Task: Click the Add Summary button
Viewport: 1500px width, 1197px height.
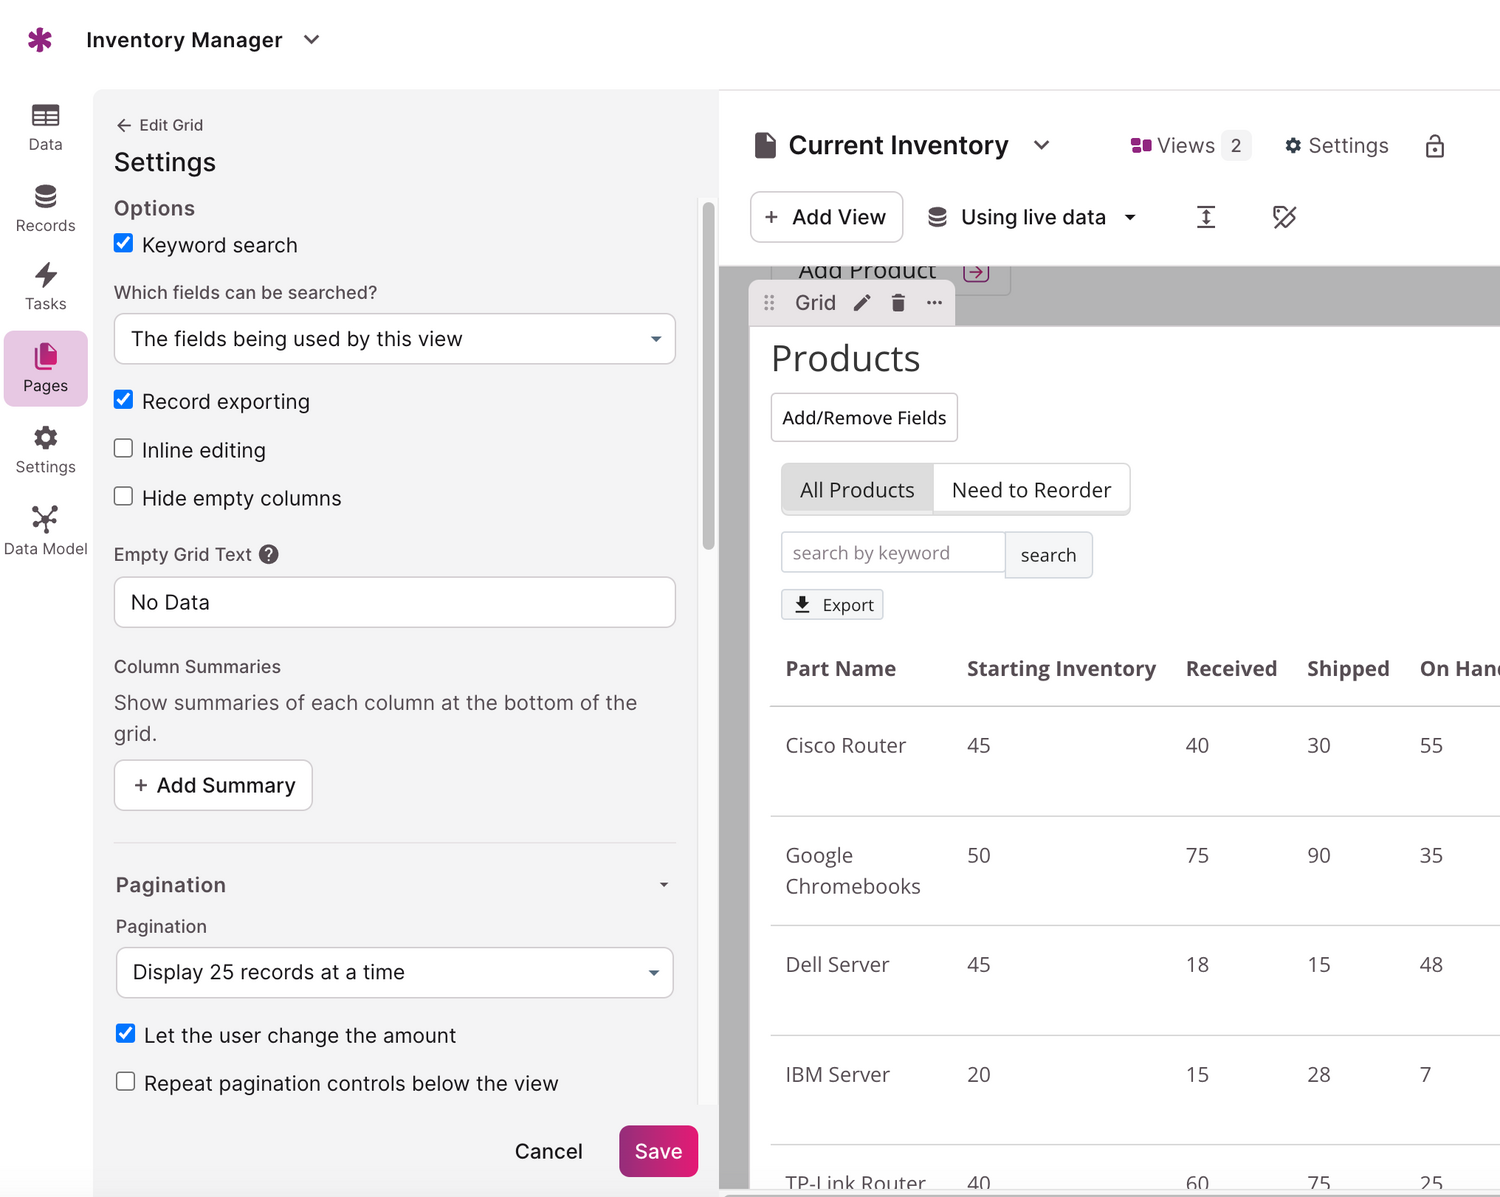Action: tap(213, 785)
